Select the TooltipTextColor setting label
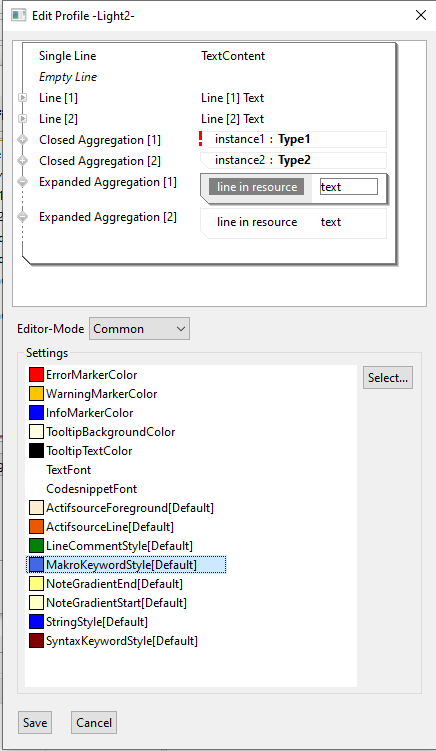Screen dimensions: 436x751 [x=89, y=451]
